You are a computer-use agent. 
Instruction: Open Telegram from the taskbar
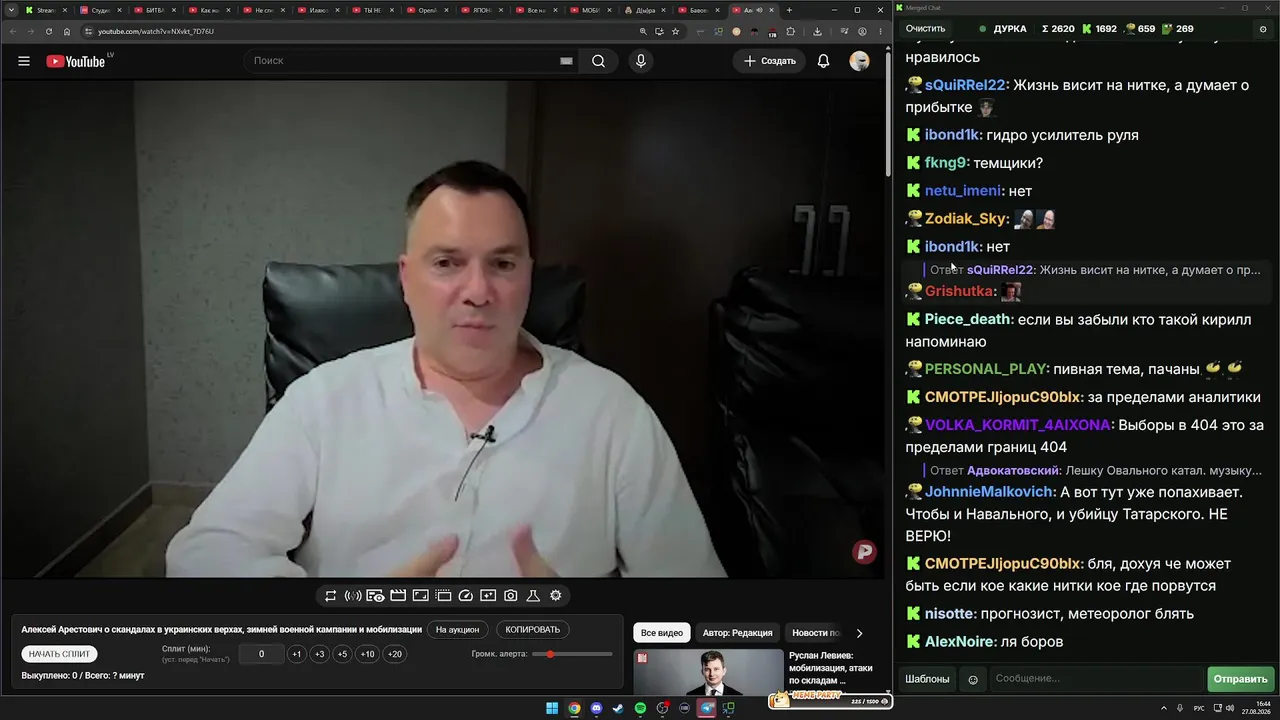(x=707, y=709)
